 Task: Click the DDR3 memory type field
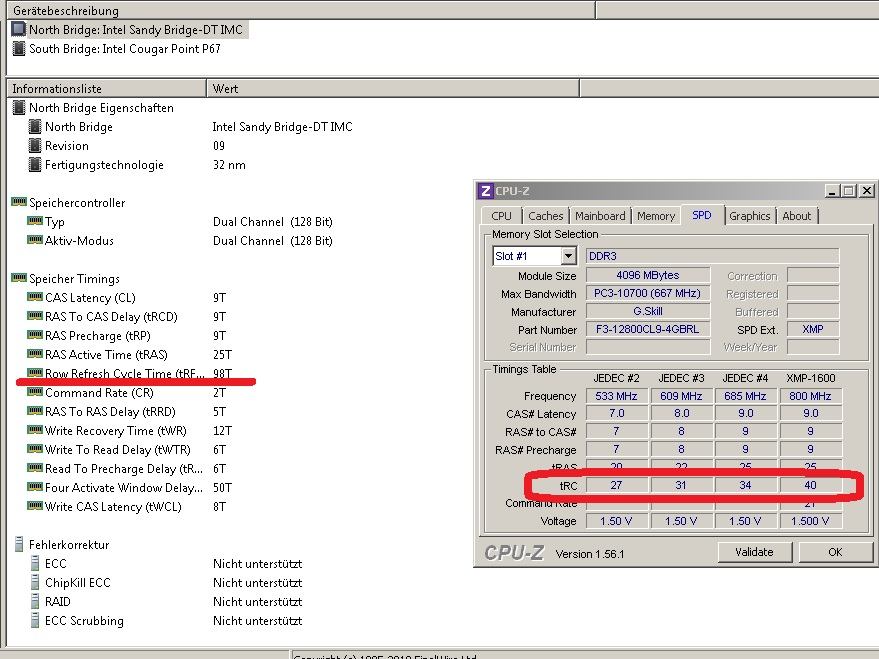tap(713, 256)
